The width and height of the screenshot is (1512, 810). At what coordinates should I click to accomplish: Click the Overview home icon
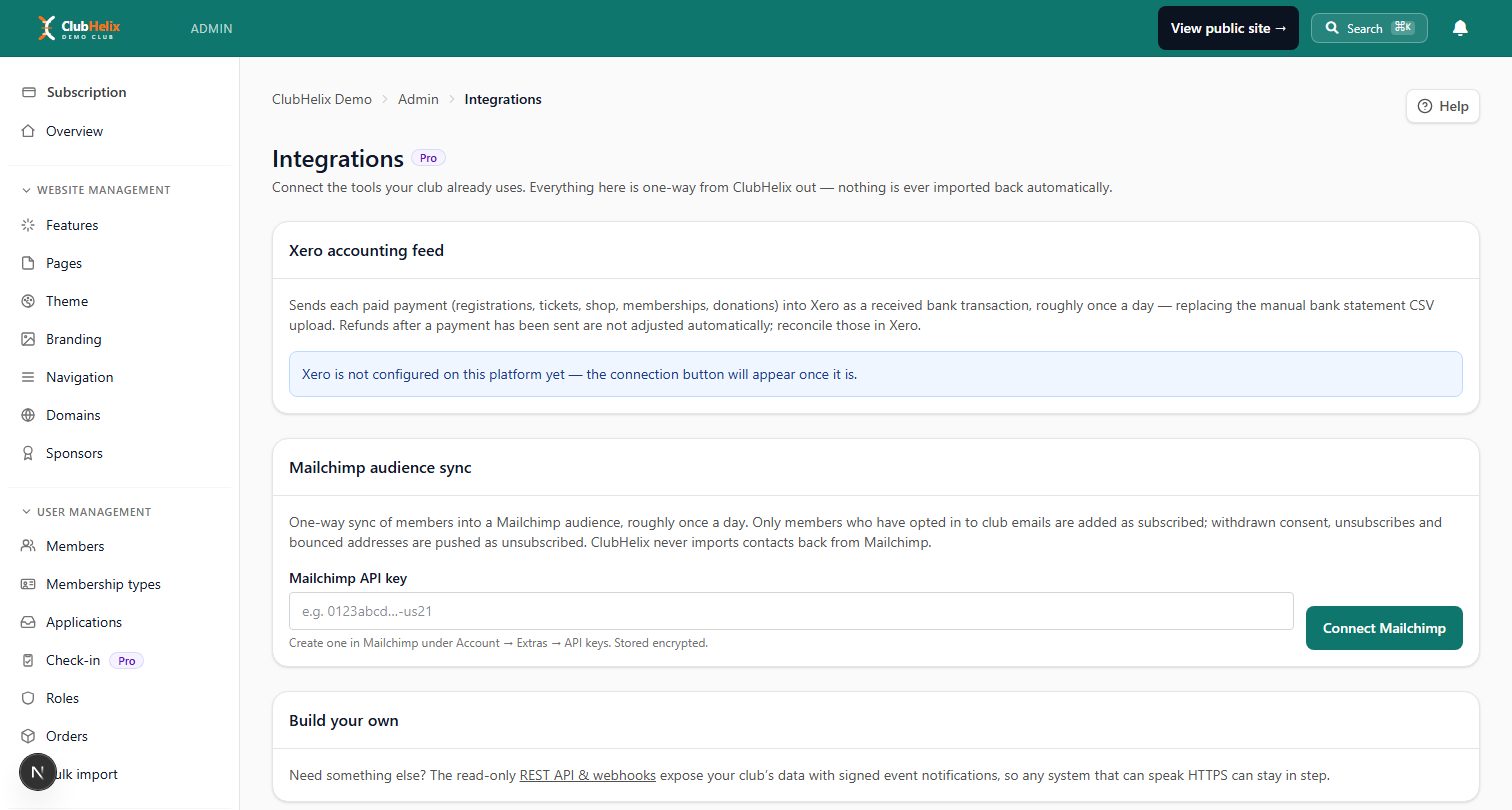point(28,131)
